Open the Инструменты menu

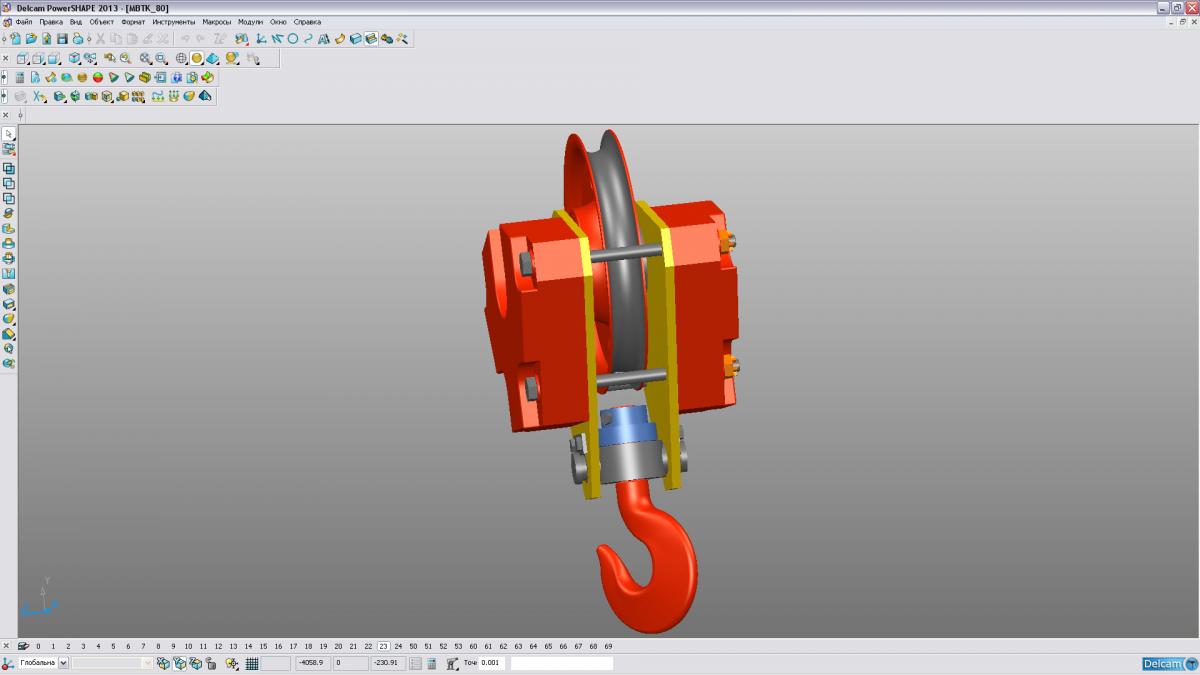click(x=174, y=21)
